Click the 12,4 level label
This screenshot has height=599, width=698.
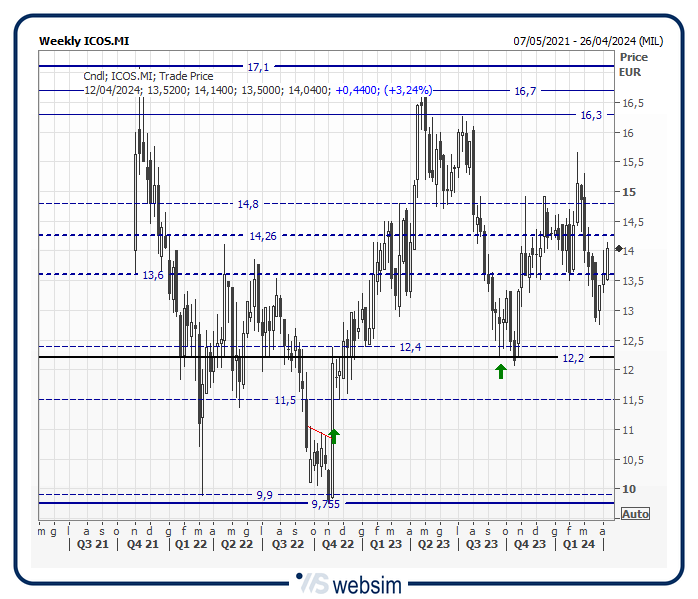[x=410, y=347]
